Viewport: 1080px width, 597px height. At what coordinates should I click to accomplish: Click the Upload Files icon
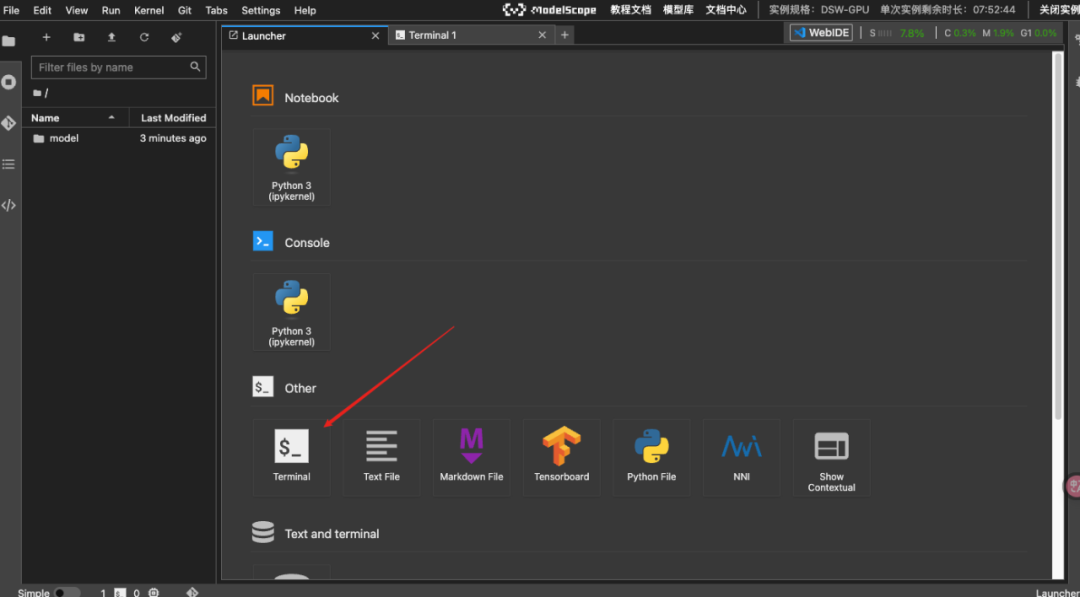[112, 37]
